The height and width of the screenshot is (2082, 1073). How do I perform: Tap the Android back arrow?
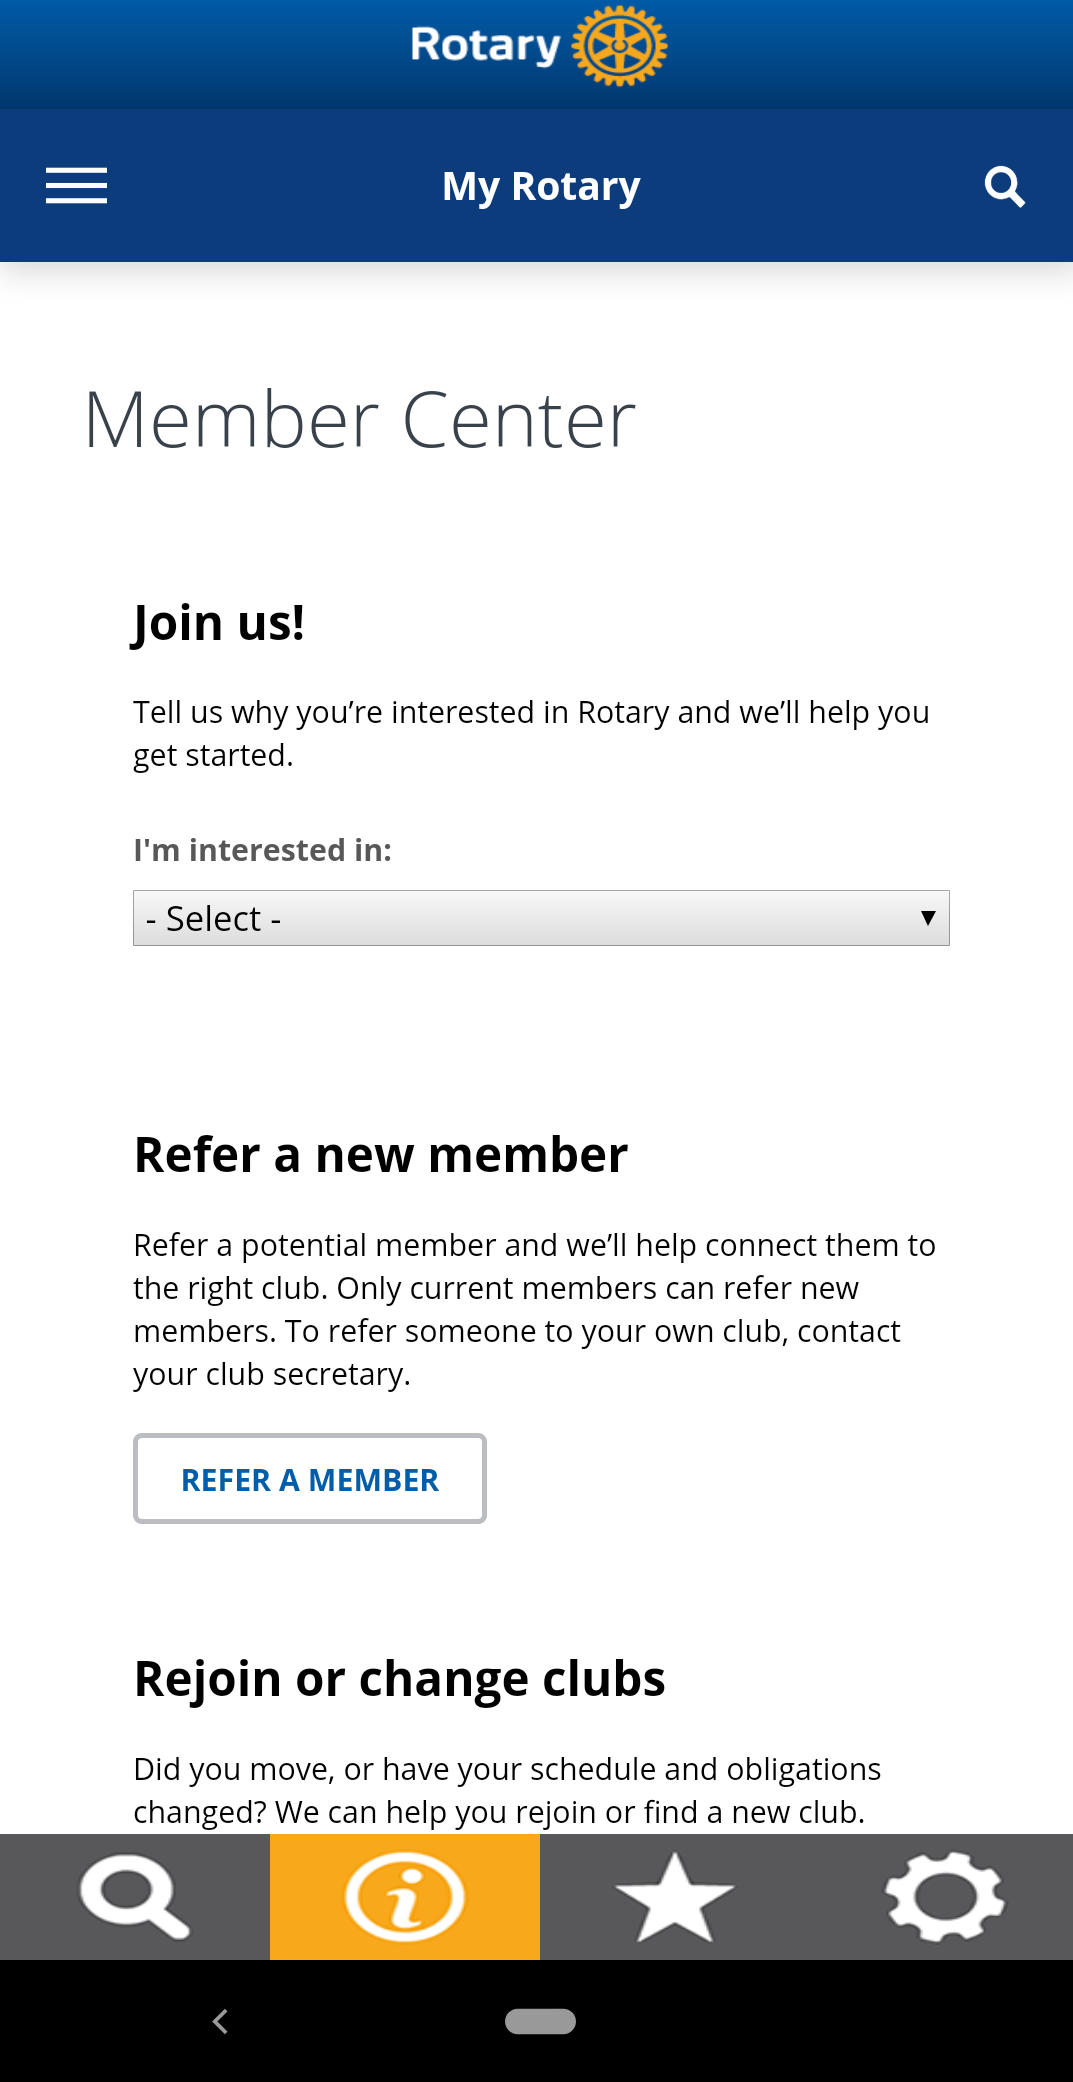(221, 2021)
